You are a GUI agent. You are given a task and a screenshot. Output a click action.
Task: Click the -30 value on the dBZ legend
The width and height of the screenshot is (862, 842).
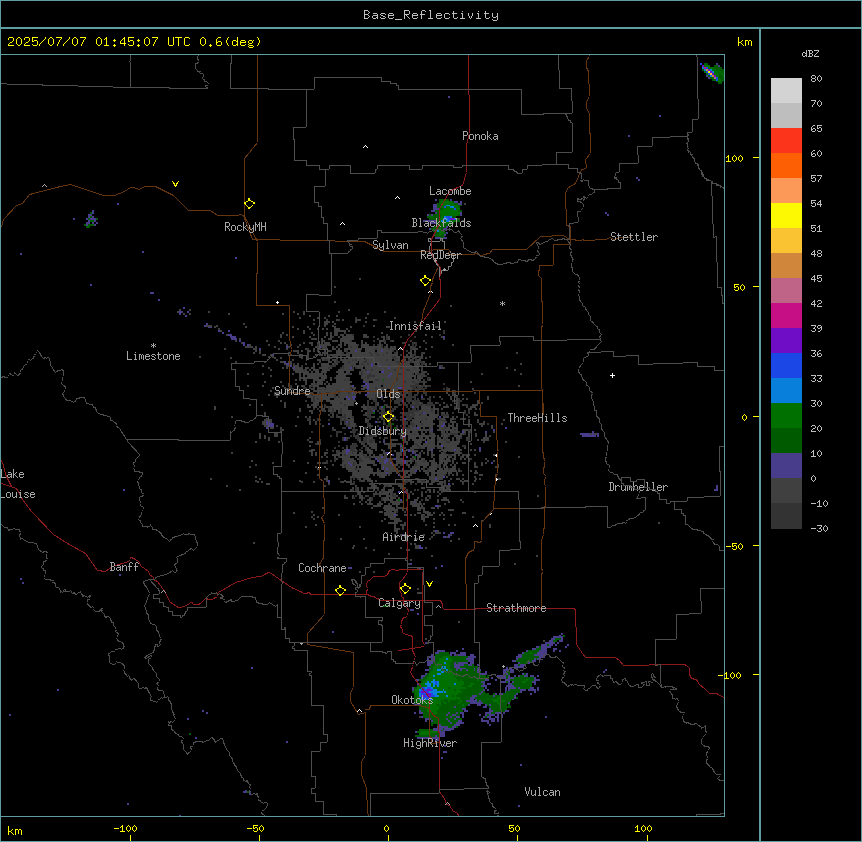819,528
